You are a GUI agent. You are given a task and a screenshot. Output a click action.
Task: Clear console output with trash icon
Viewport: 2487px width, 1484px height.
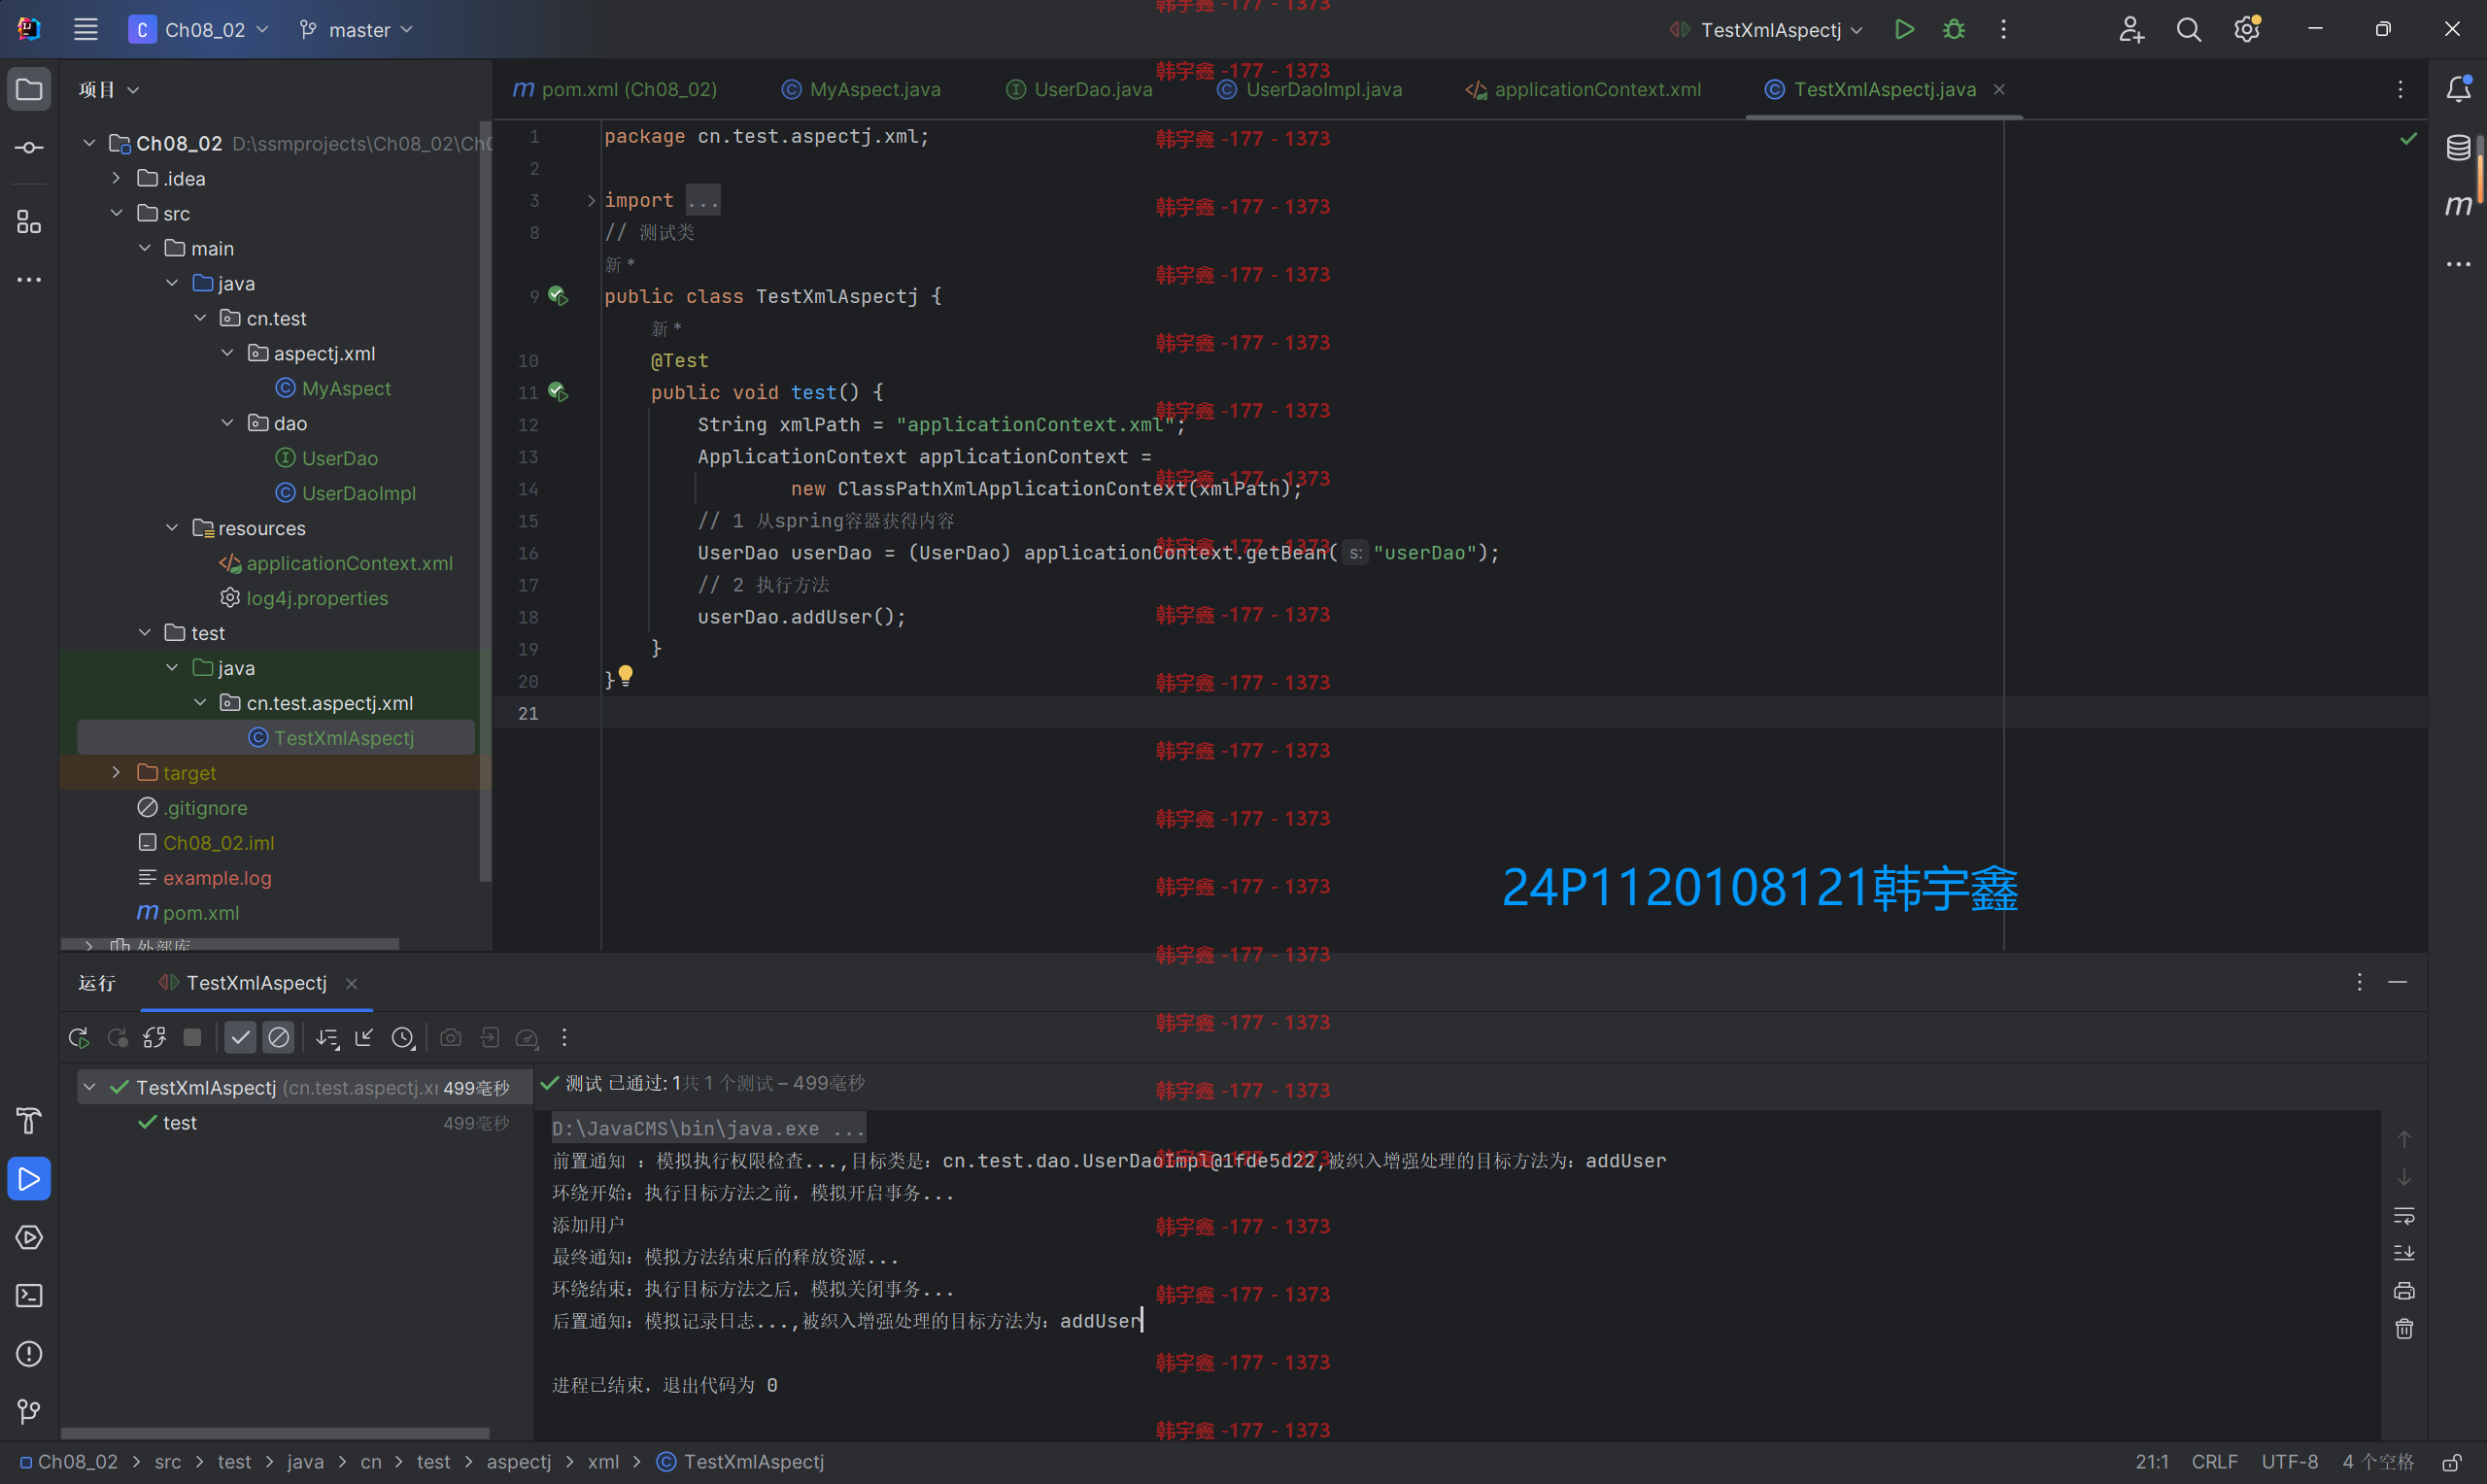pos(2404,1328)
